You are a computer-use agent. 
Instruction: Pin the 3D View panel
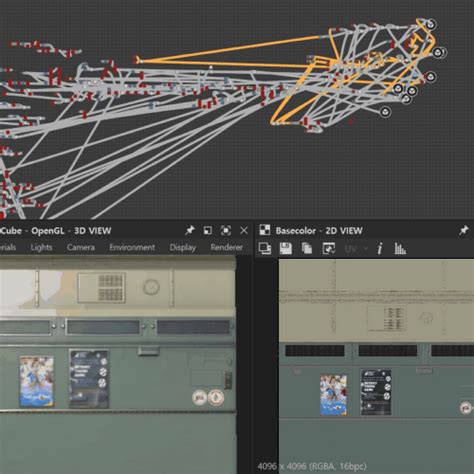point(190,230)
